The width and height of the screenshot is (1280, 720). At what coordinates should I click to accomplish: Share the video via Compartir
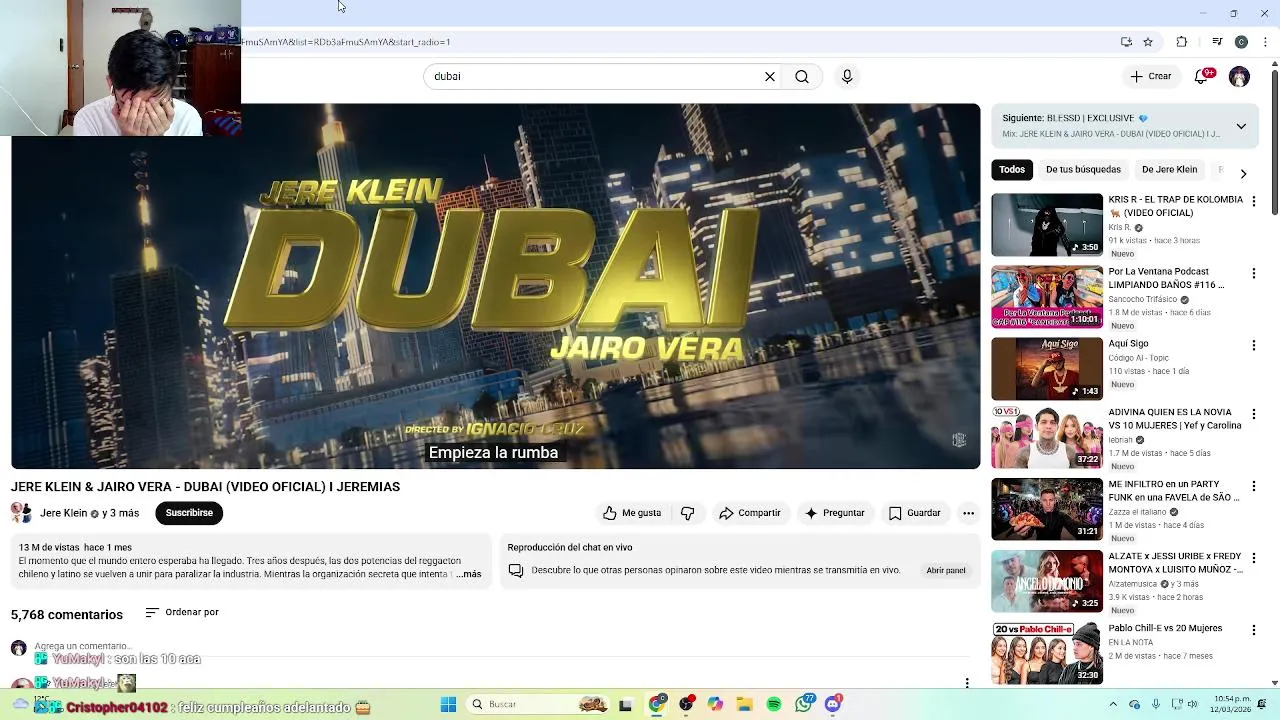click(750, 513)
